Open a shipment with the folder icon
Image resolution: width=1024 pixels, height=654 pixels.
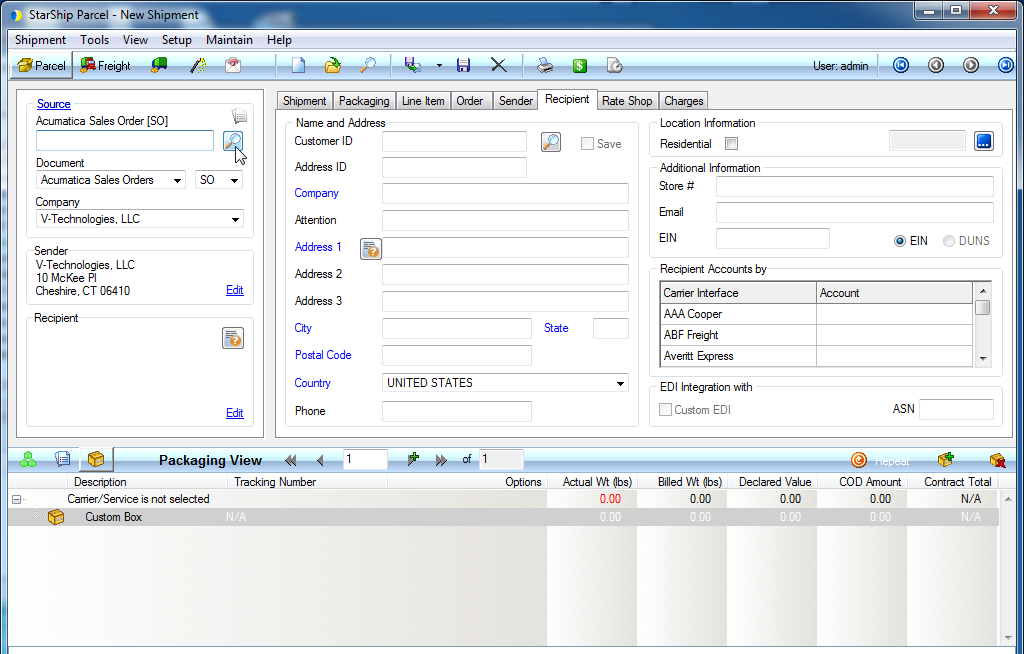(x=333, y=65)
